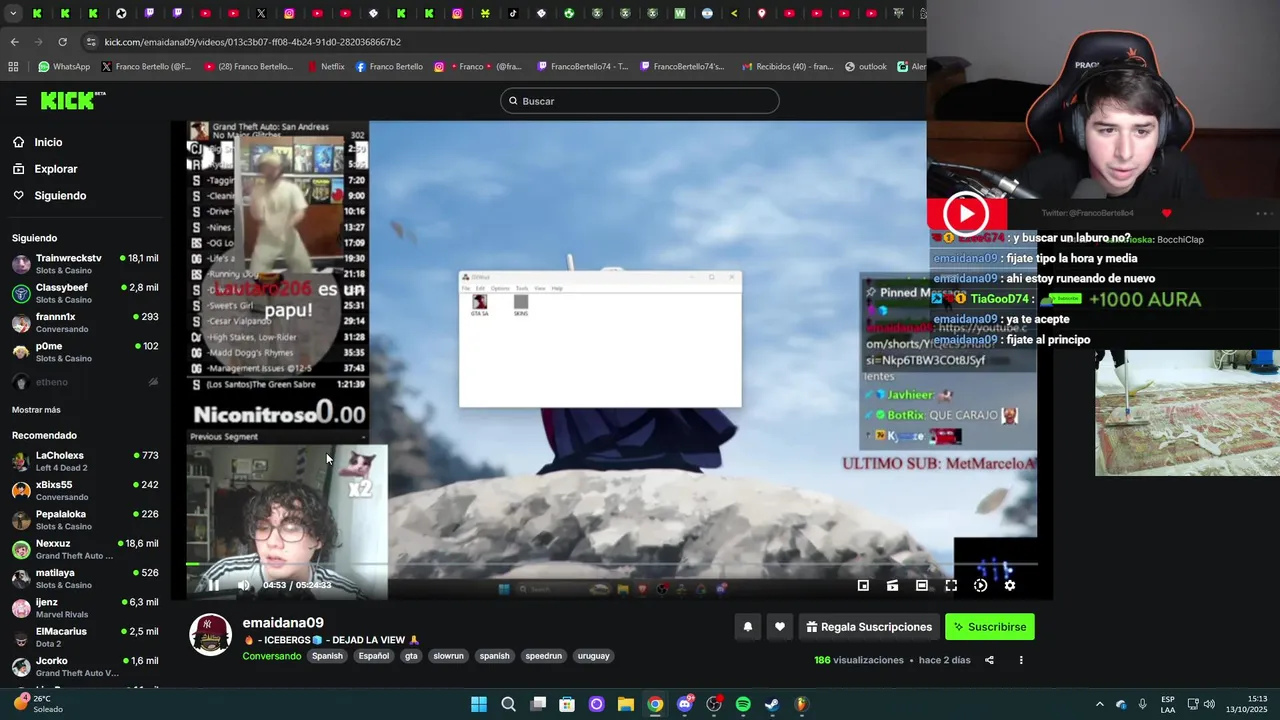
Task: Open Steam from the taskbar
Action: point(772,704)
